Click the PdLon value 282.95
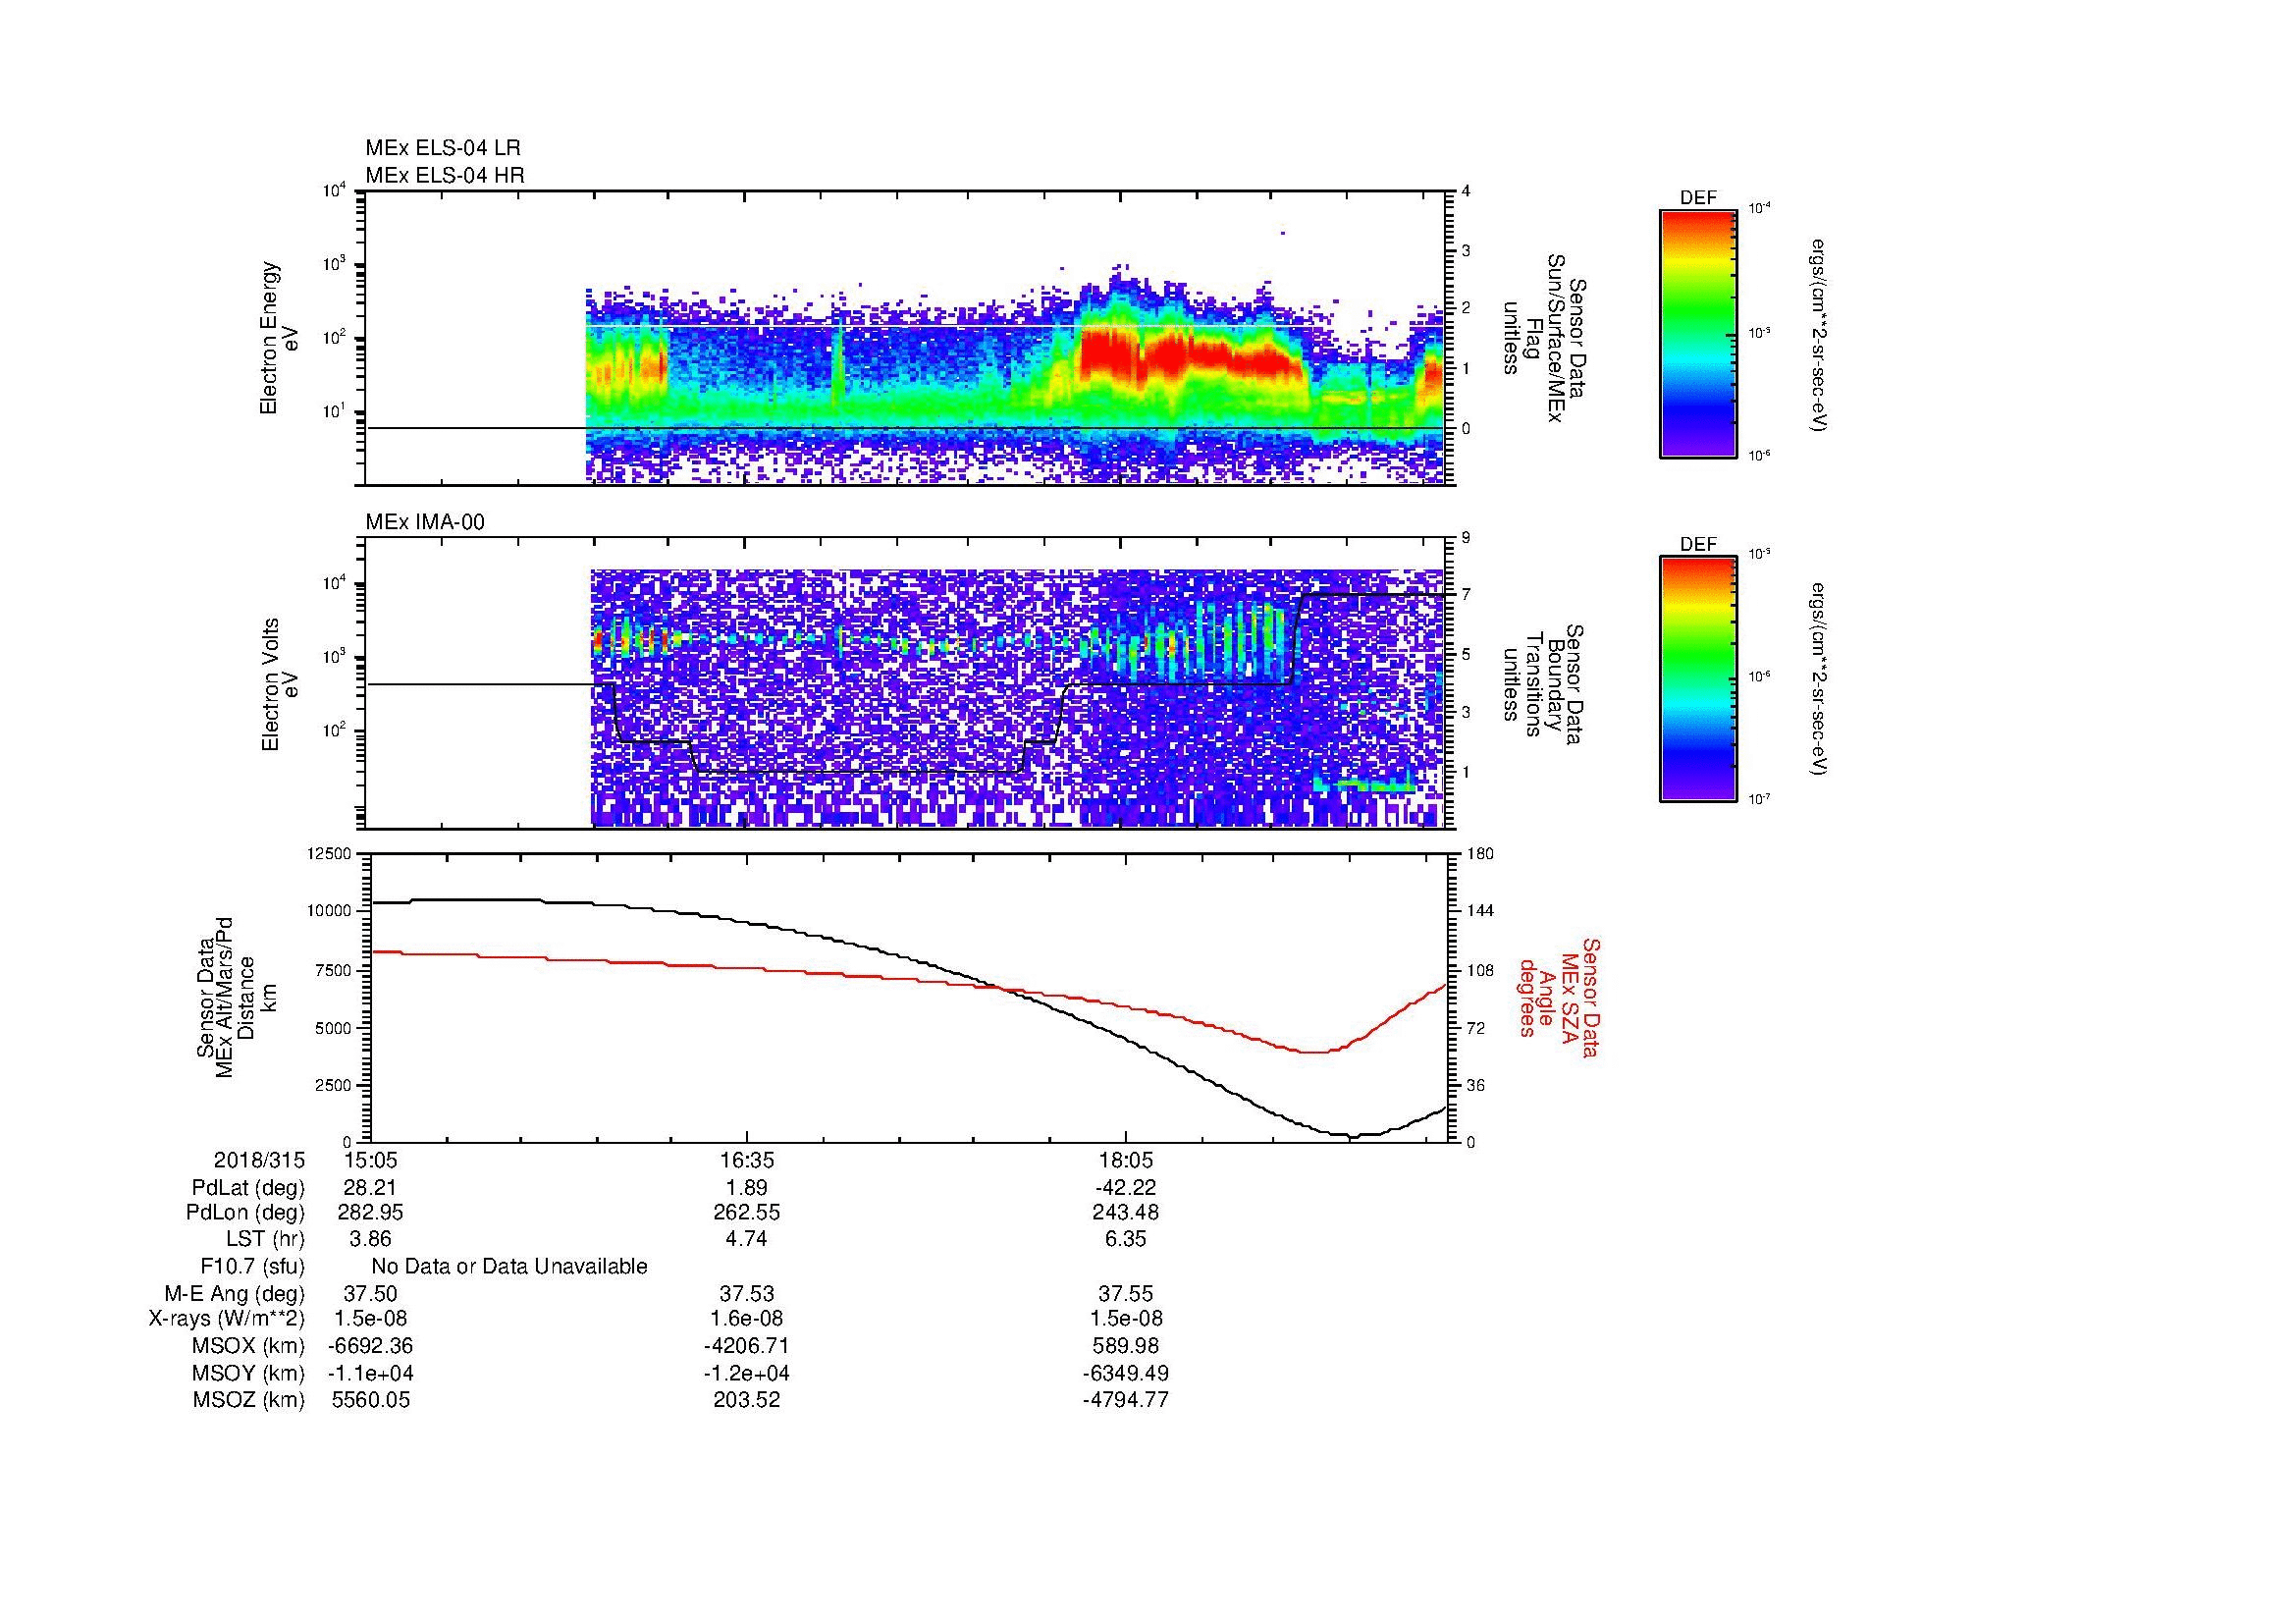 click(x=370, y=1213)
